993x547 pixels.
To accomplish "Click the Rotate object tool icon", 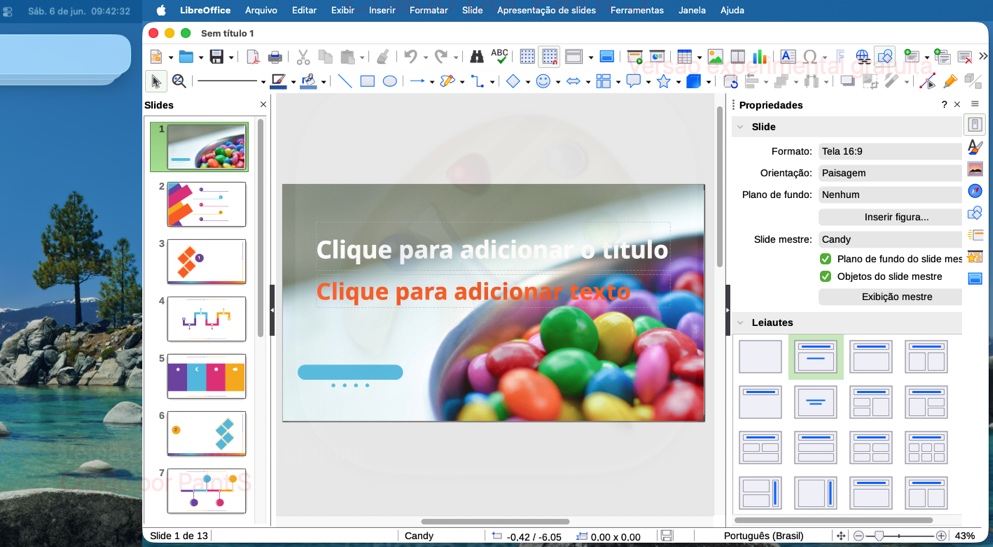I will tap(731, 81).
